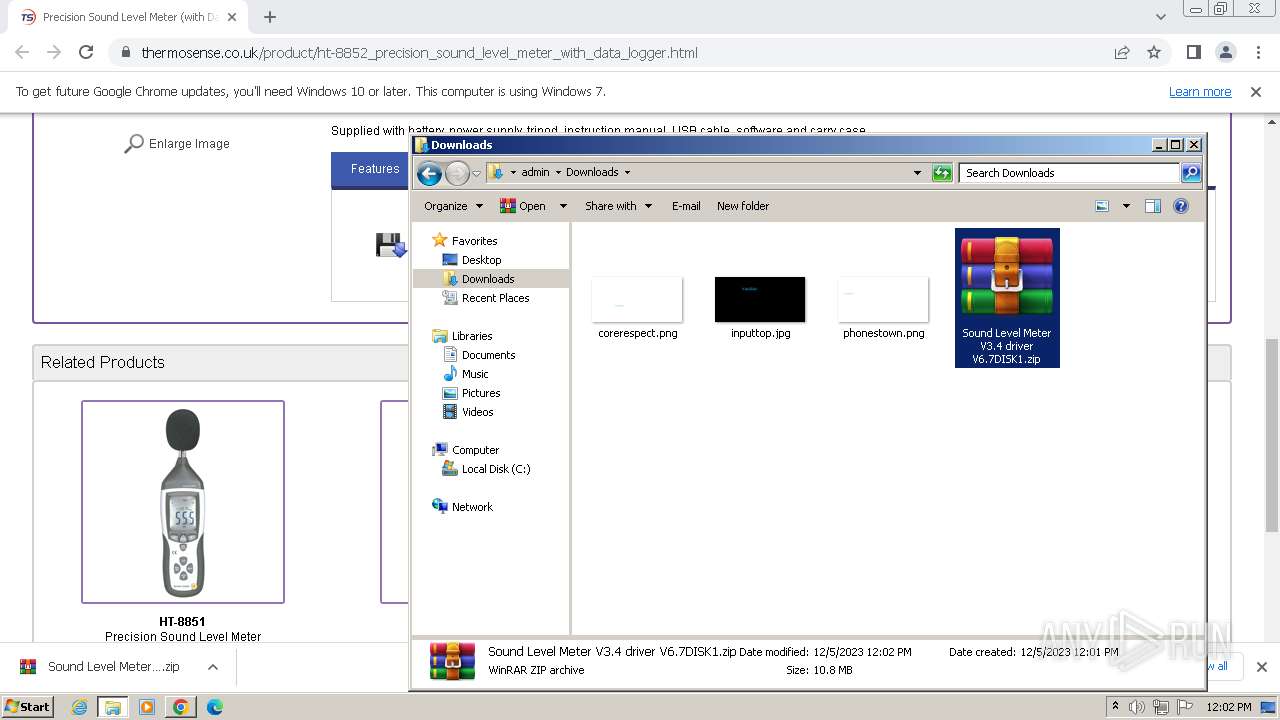This screenshot has width=1280, height=720.
Task: Expand Chrome tab search chevron
Action: 1160,17
